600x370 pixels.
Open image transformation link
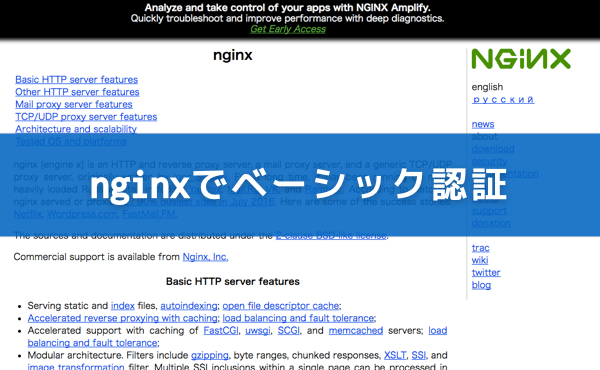pos(76,367)
